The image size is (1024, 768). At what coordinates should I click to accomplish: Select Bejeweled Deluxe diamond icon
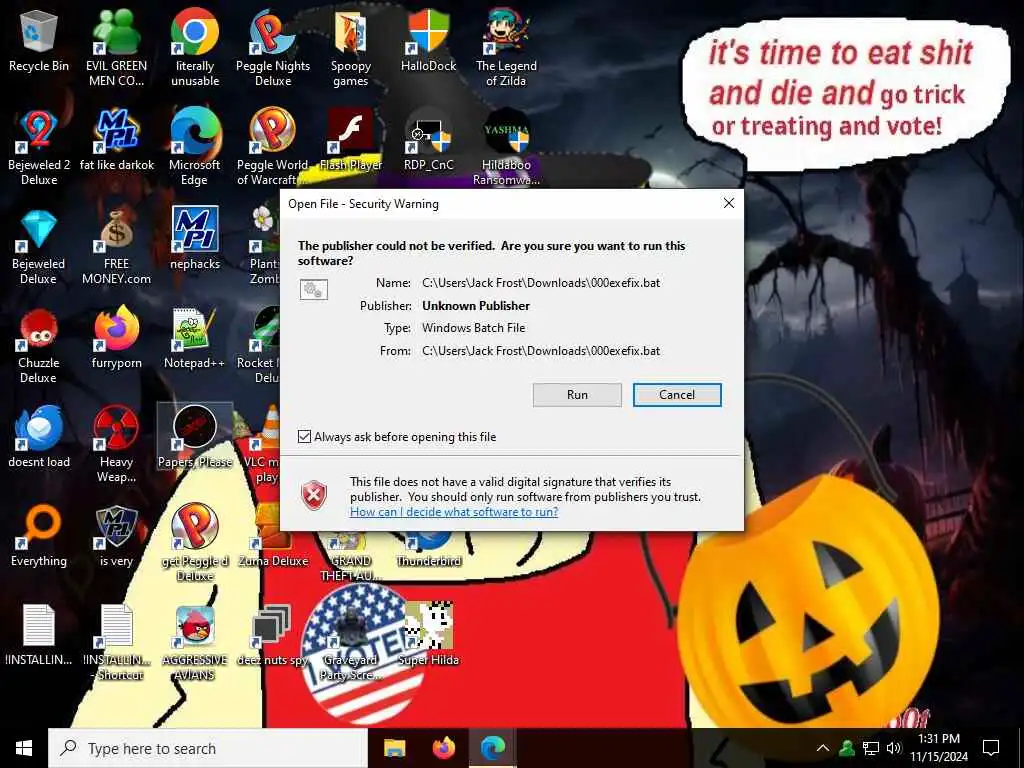click(x=39, y=245)
